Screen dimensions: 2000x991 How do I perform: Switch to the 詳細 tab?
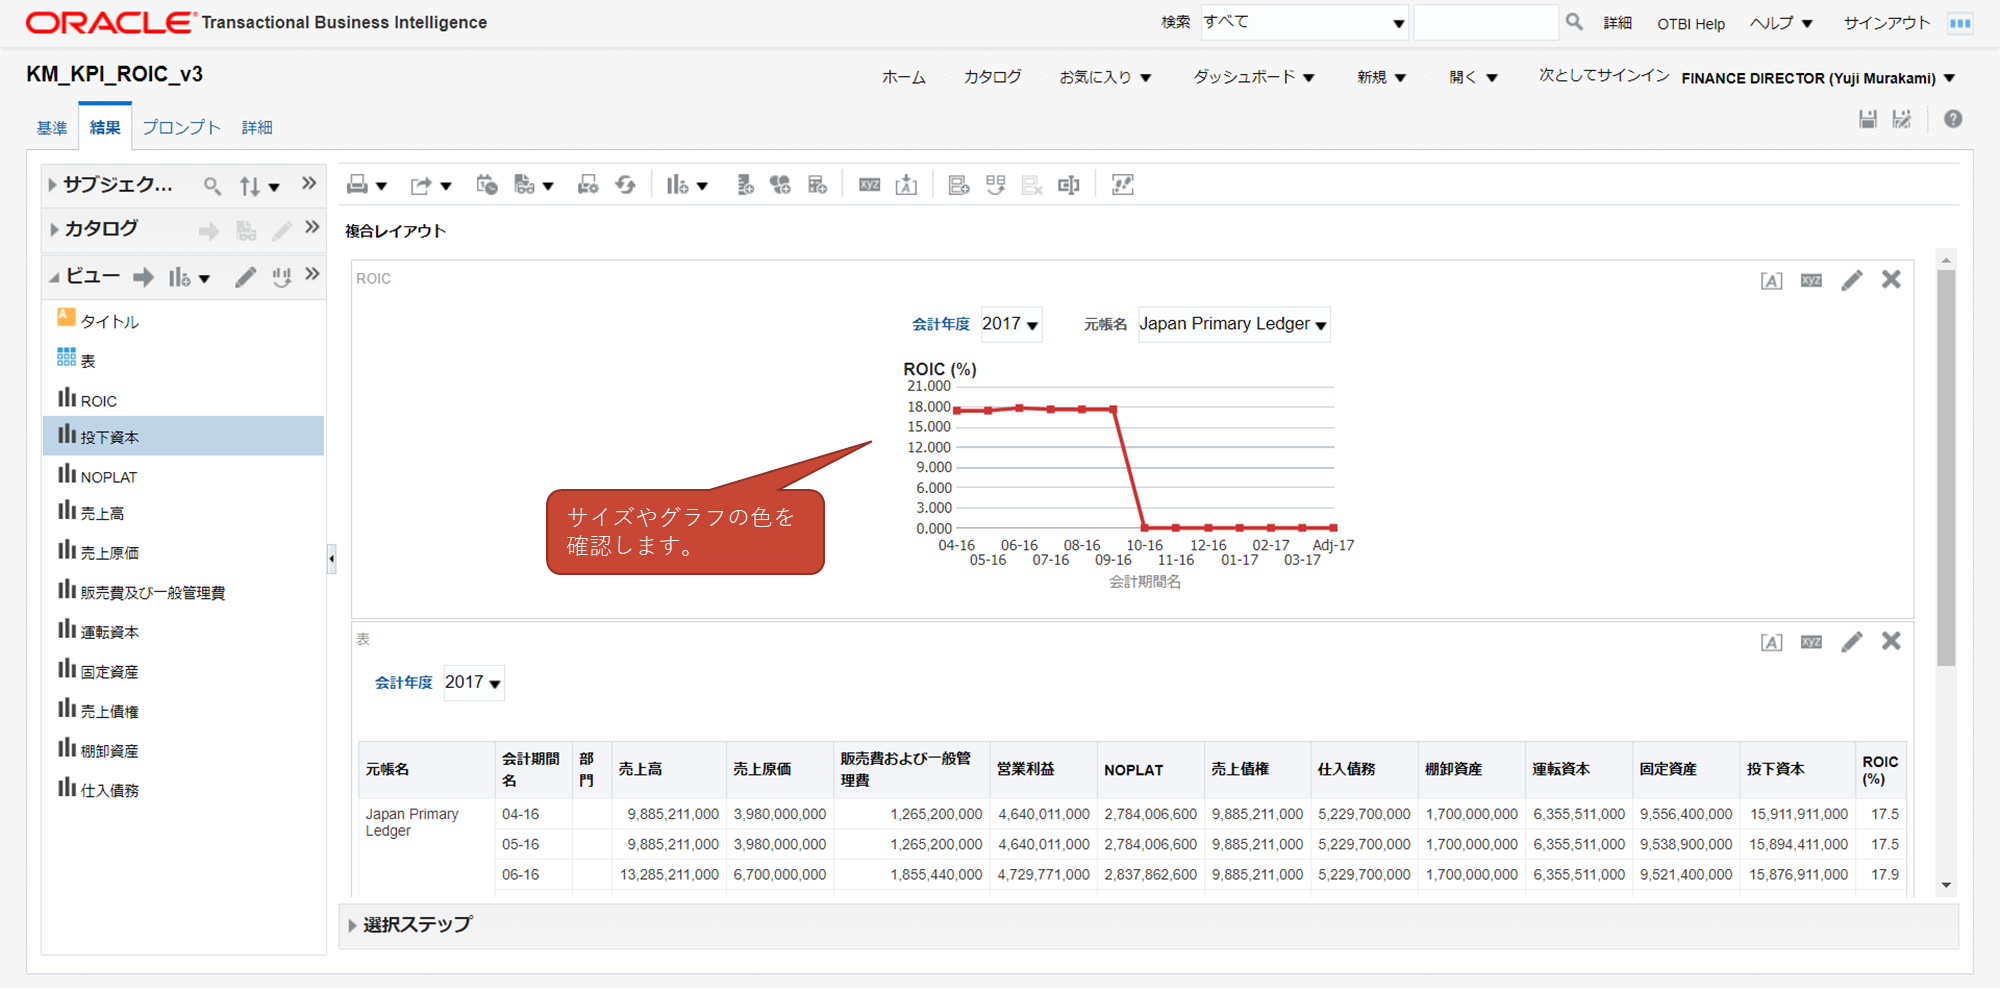click(x=257, y=128)
